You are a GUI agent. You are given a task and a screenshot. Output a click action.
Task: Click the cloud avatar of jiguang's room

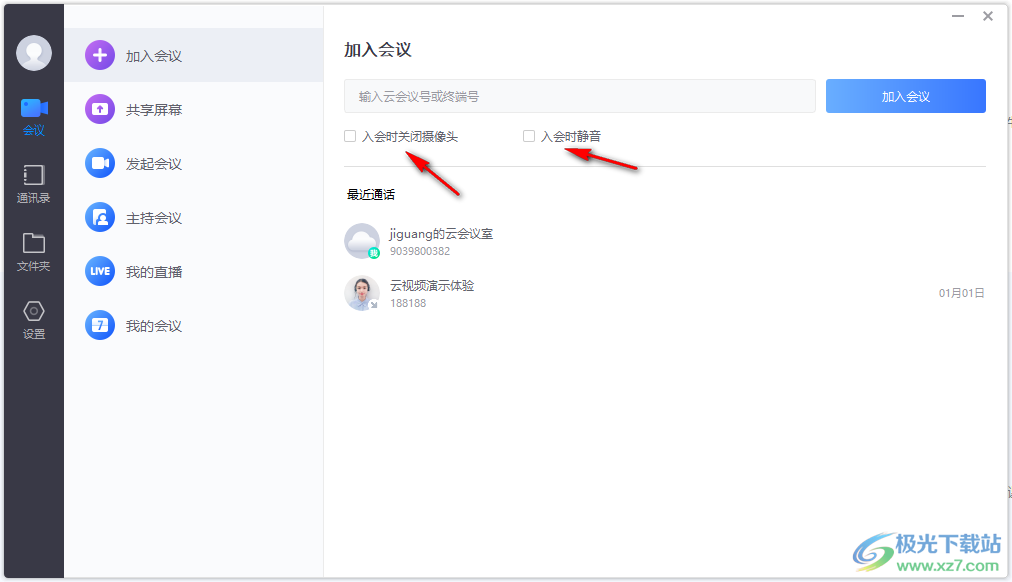[x=362, y=241]
